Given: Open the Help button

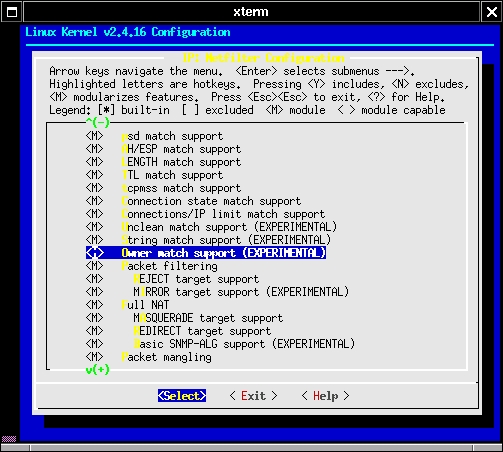Looking at the screenshot, I should click(x=325, y=396).
